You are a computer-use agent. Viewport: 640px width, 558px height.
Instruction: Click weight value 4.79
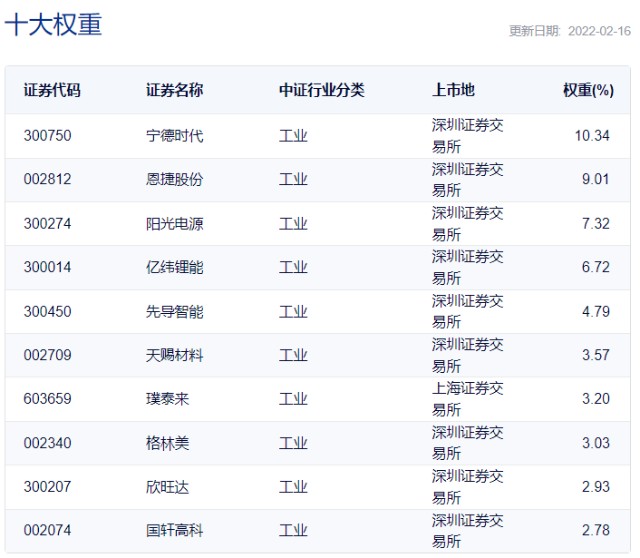coord(596,311)
